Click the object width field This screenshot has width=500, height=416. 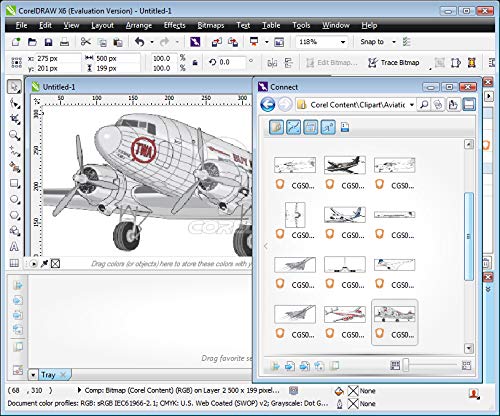pyautogui.click(x=117, y=58)
